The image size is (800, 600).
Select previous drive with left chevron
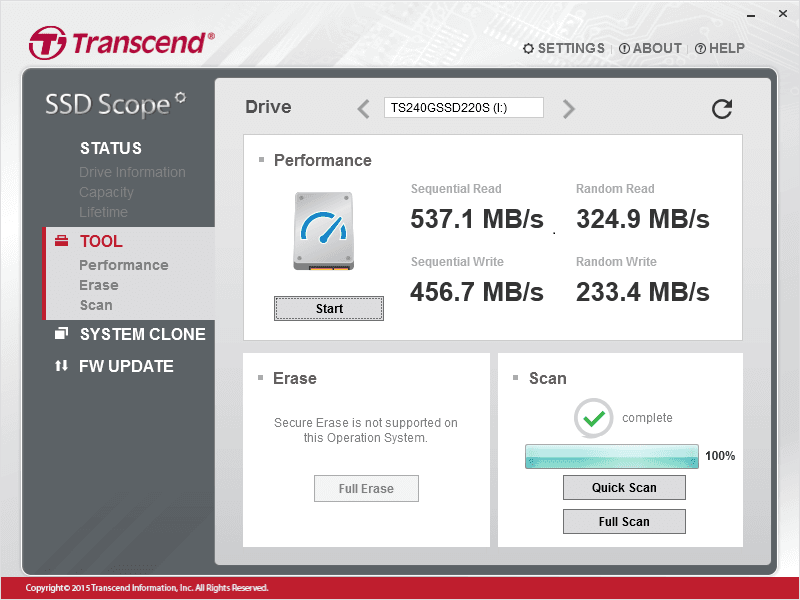tap(363, 109)
